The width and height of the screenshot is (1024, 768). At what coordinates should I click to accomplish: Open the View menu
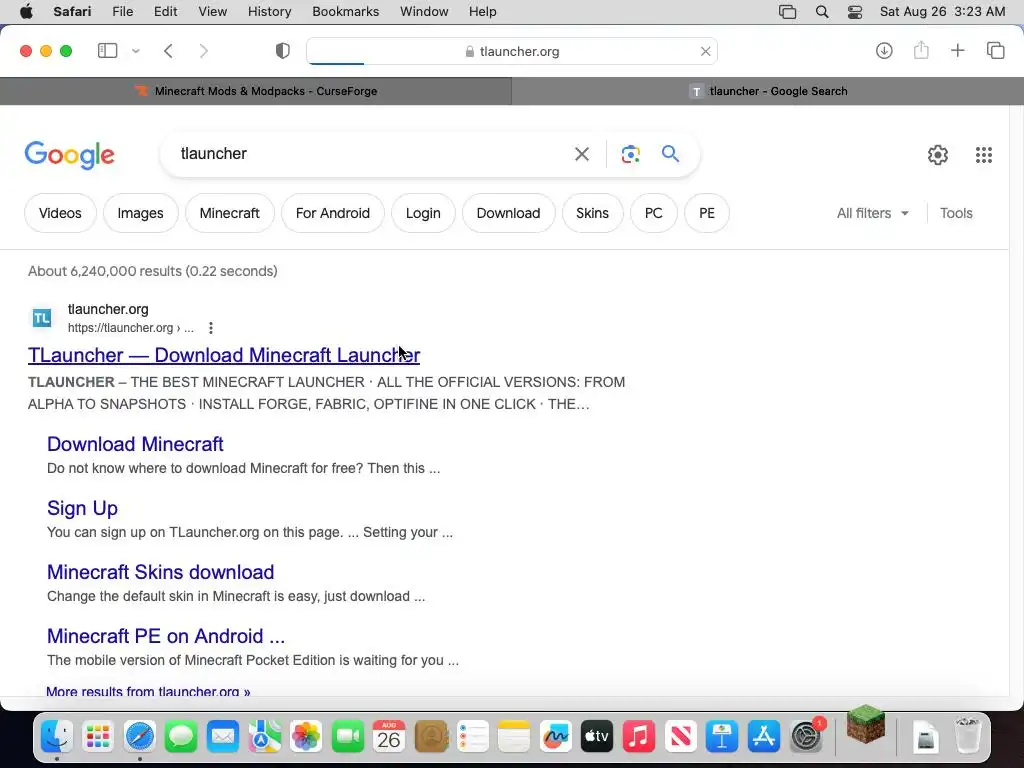click(x=213, y=12)
